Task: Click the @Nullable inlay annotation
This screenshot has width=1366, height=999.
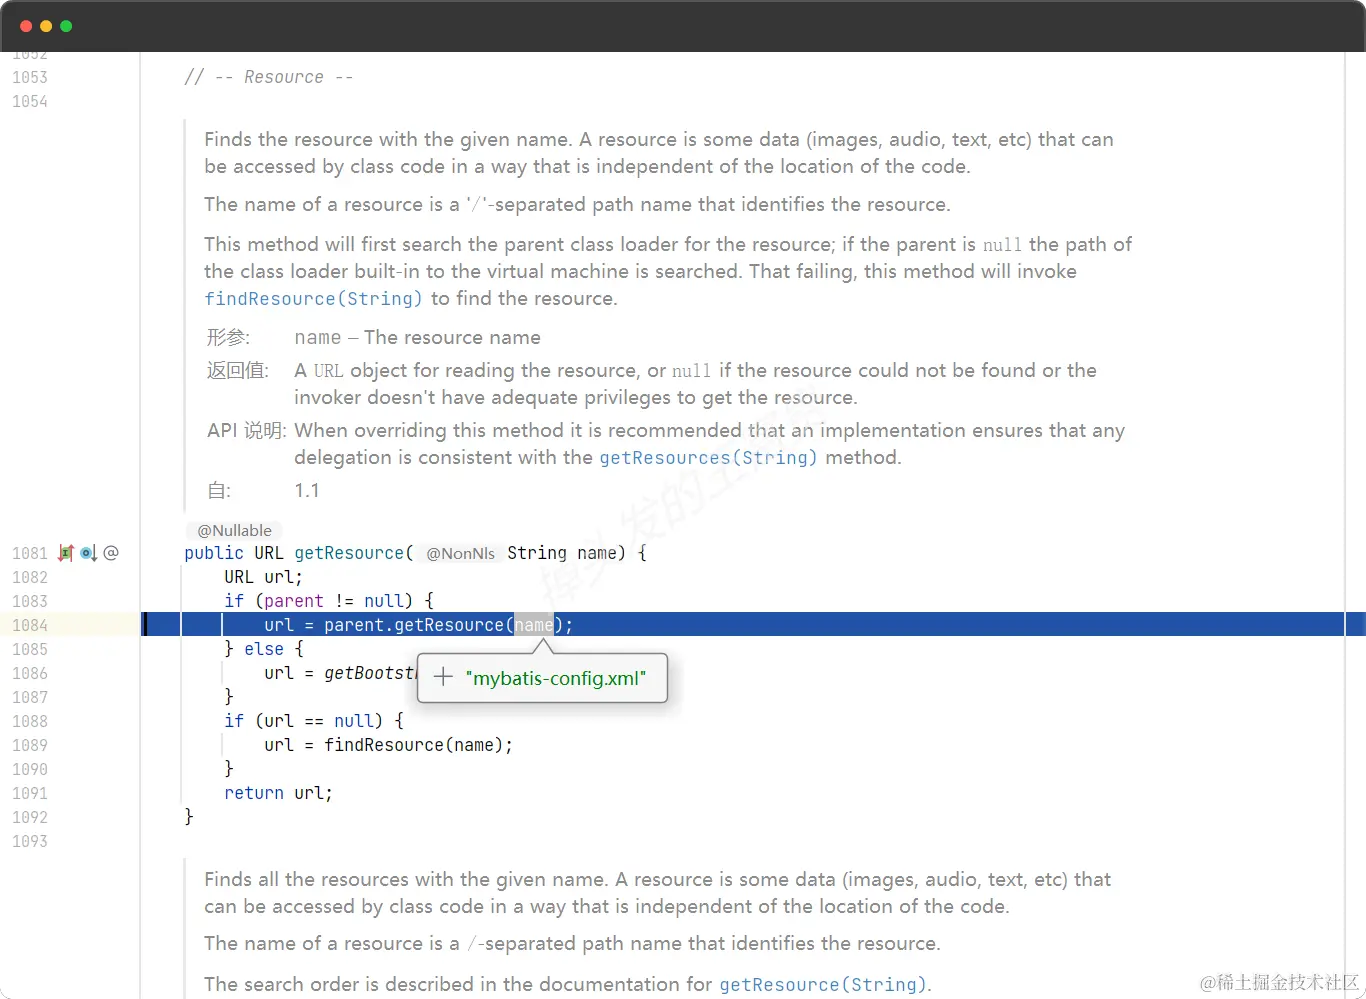Action: click(234, 530)
